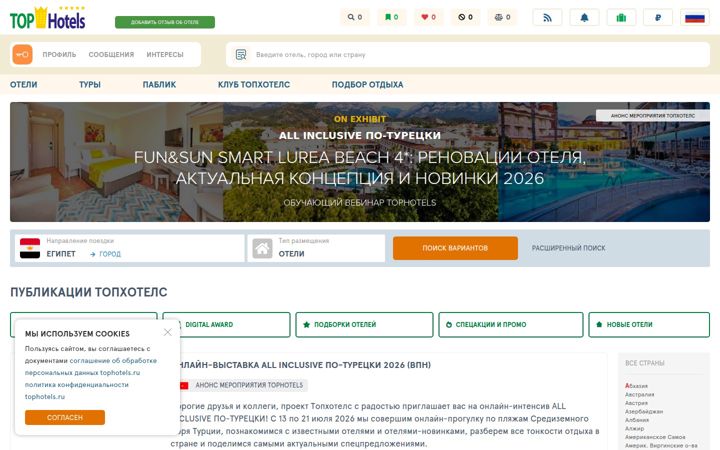Image resolution: width=720 pixels, height=450 pixels.
Task: Open the ALL INCLUSIVE ПО-ТУРЕЦКИ 2026 article title
Action: 304,365
